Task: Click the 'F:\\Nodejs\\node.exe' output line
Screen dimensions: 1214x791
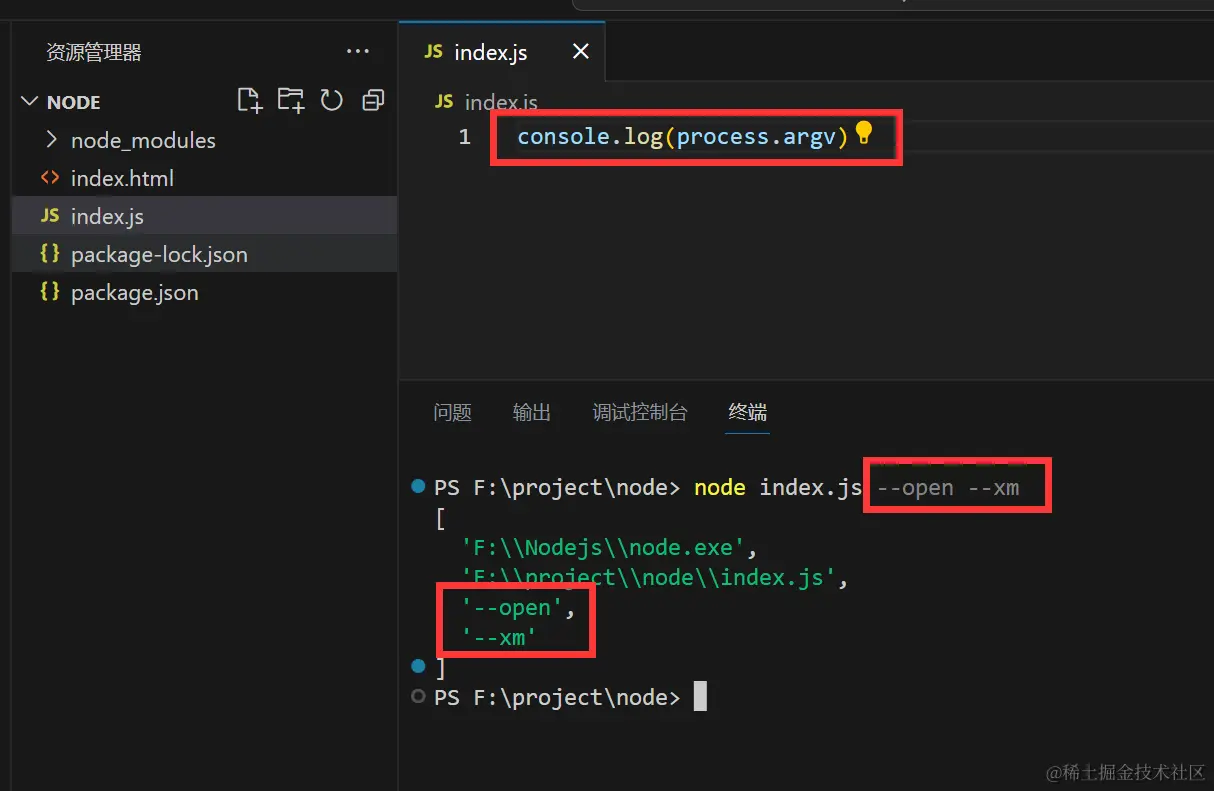Action: coord(609,547)
